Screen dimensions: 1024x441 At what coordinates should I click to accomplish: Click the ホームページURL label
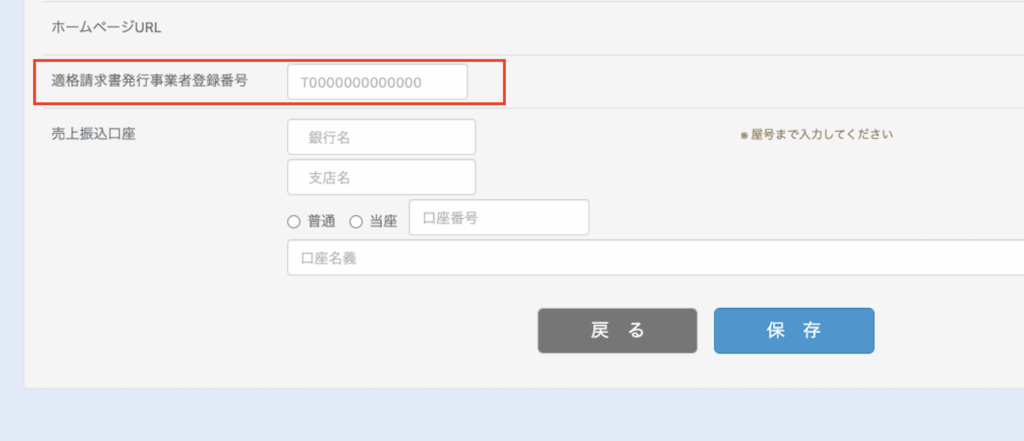click(106, 28)
